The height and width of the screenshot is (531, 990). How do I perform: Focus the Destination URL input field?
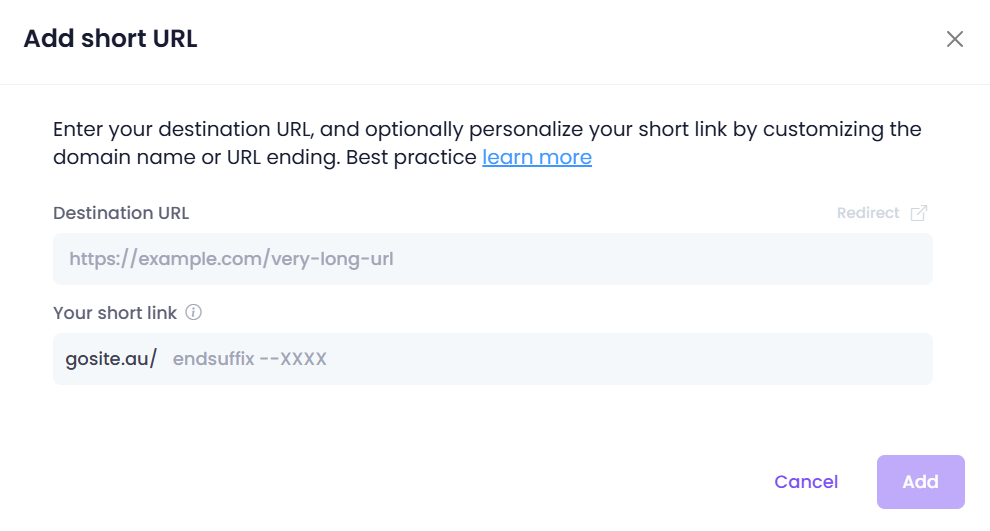pyautogui.click(x=492, y=259)
